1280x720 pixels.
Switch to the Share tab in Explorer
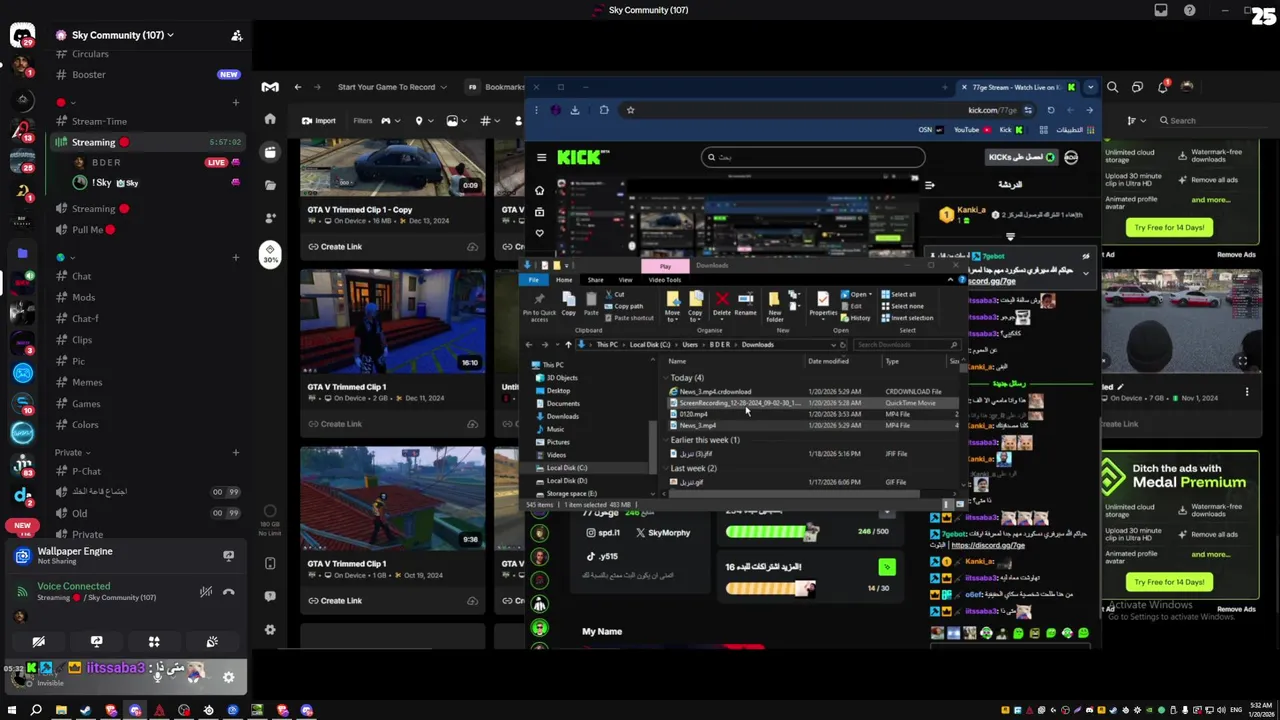pyautogui.click(x=595, y=280)
